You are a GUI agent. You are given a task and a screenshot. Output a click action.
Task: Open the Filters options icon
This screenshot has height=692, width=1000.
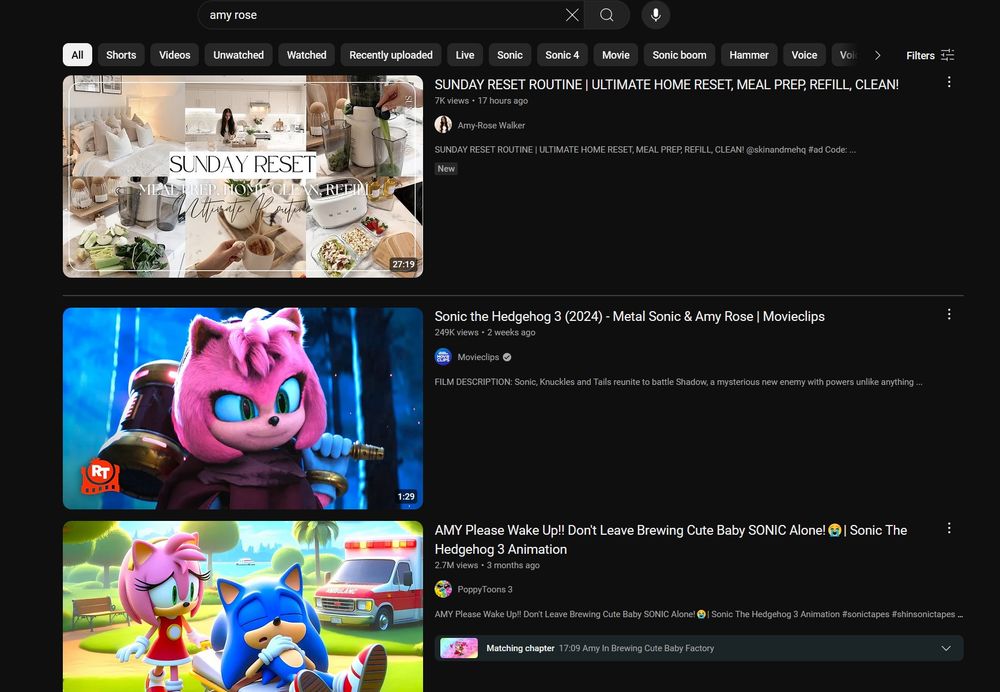pos(948,55)
